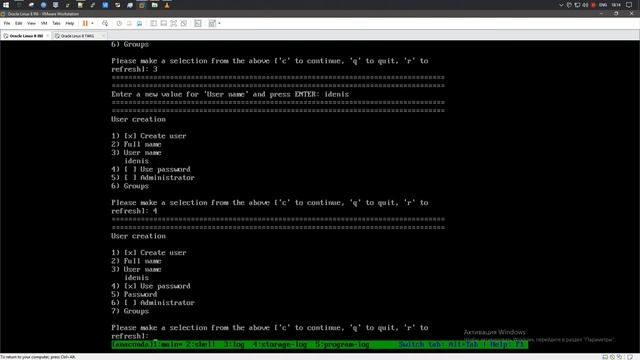The height and width of the screenshot is (360, 640).
Task: Click the 'To return to your computer' status text
Action: click(38, 357)
